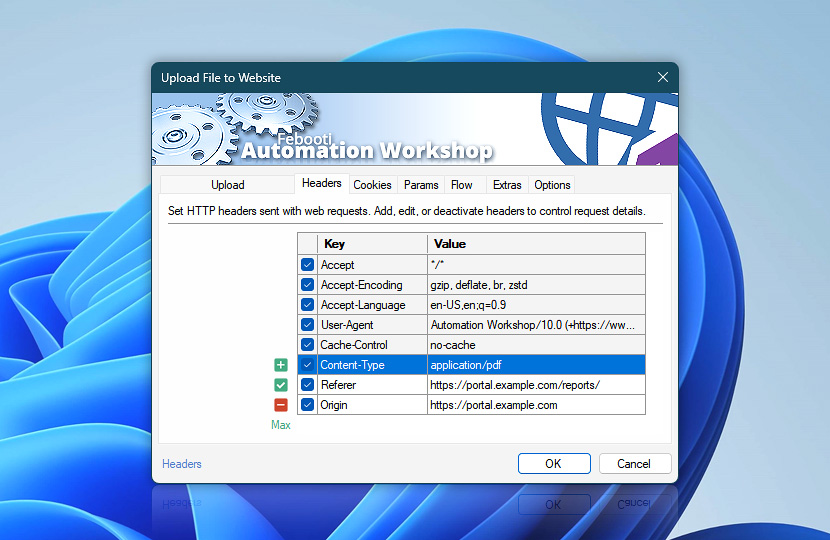This screenshot has width=830, height=540.
Task: Click the */* value cell
Action: click(536, 265)
